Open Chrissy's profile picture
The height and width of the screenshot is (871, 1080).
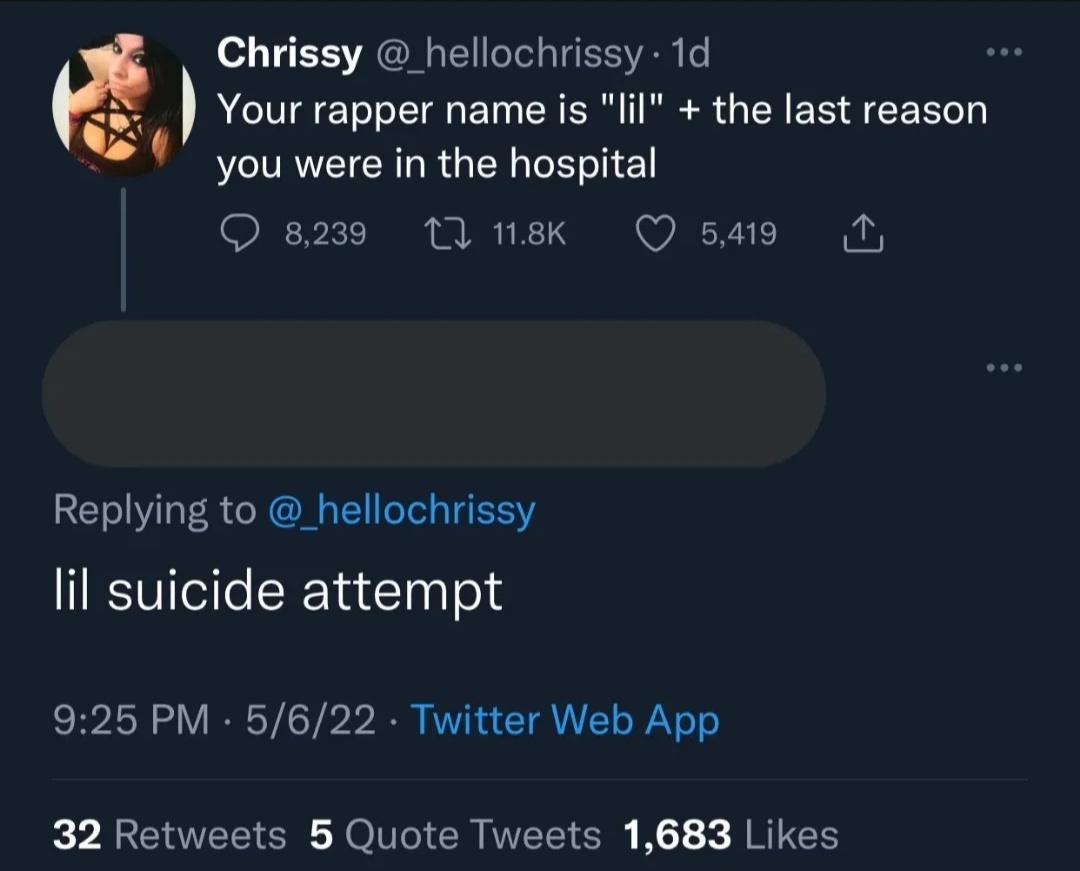(123, 105)
